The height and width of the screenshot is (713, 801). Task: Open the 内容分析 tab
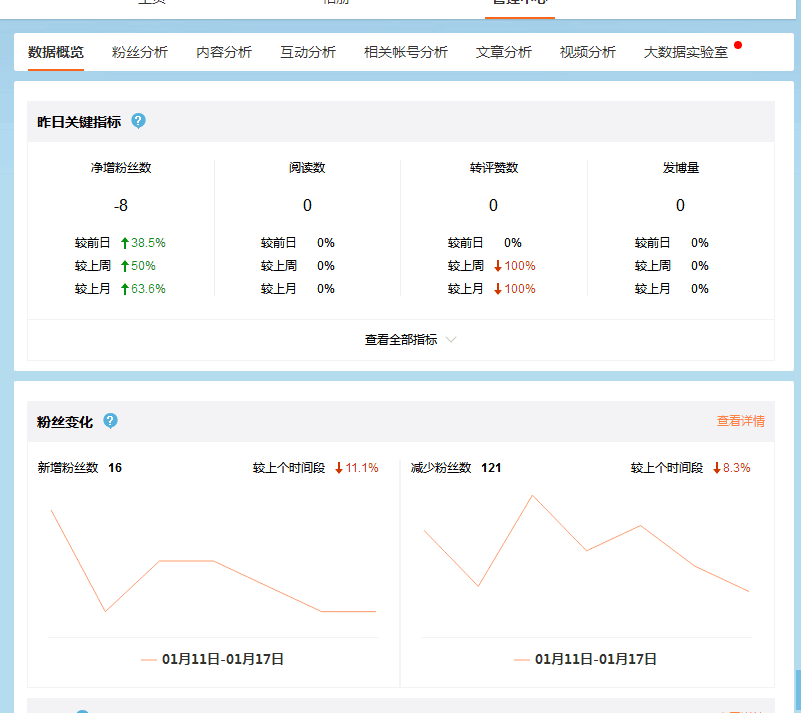[224, 52]
